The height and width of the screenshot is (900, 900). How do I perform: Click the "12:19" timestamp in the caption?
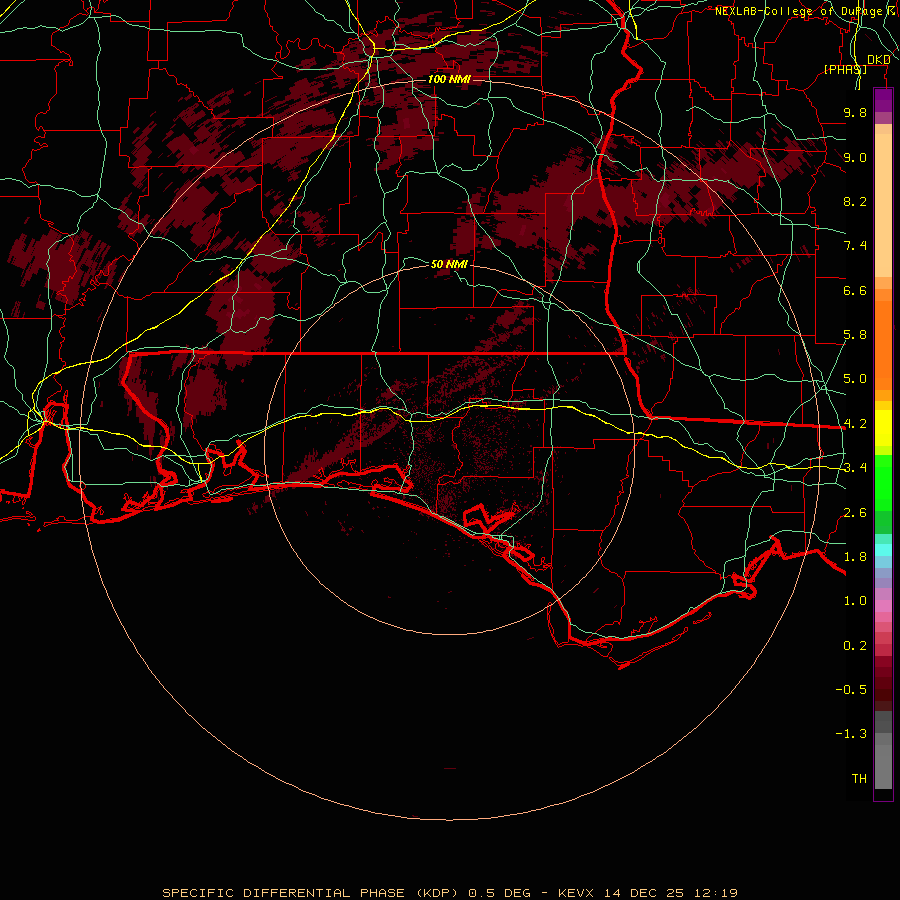click(715, 893)
